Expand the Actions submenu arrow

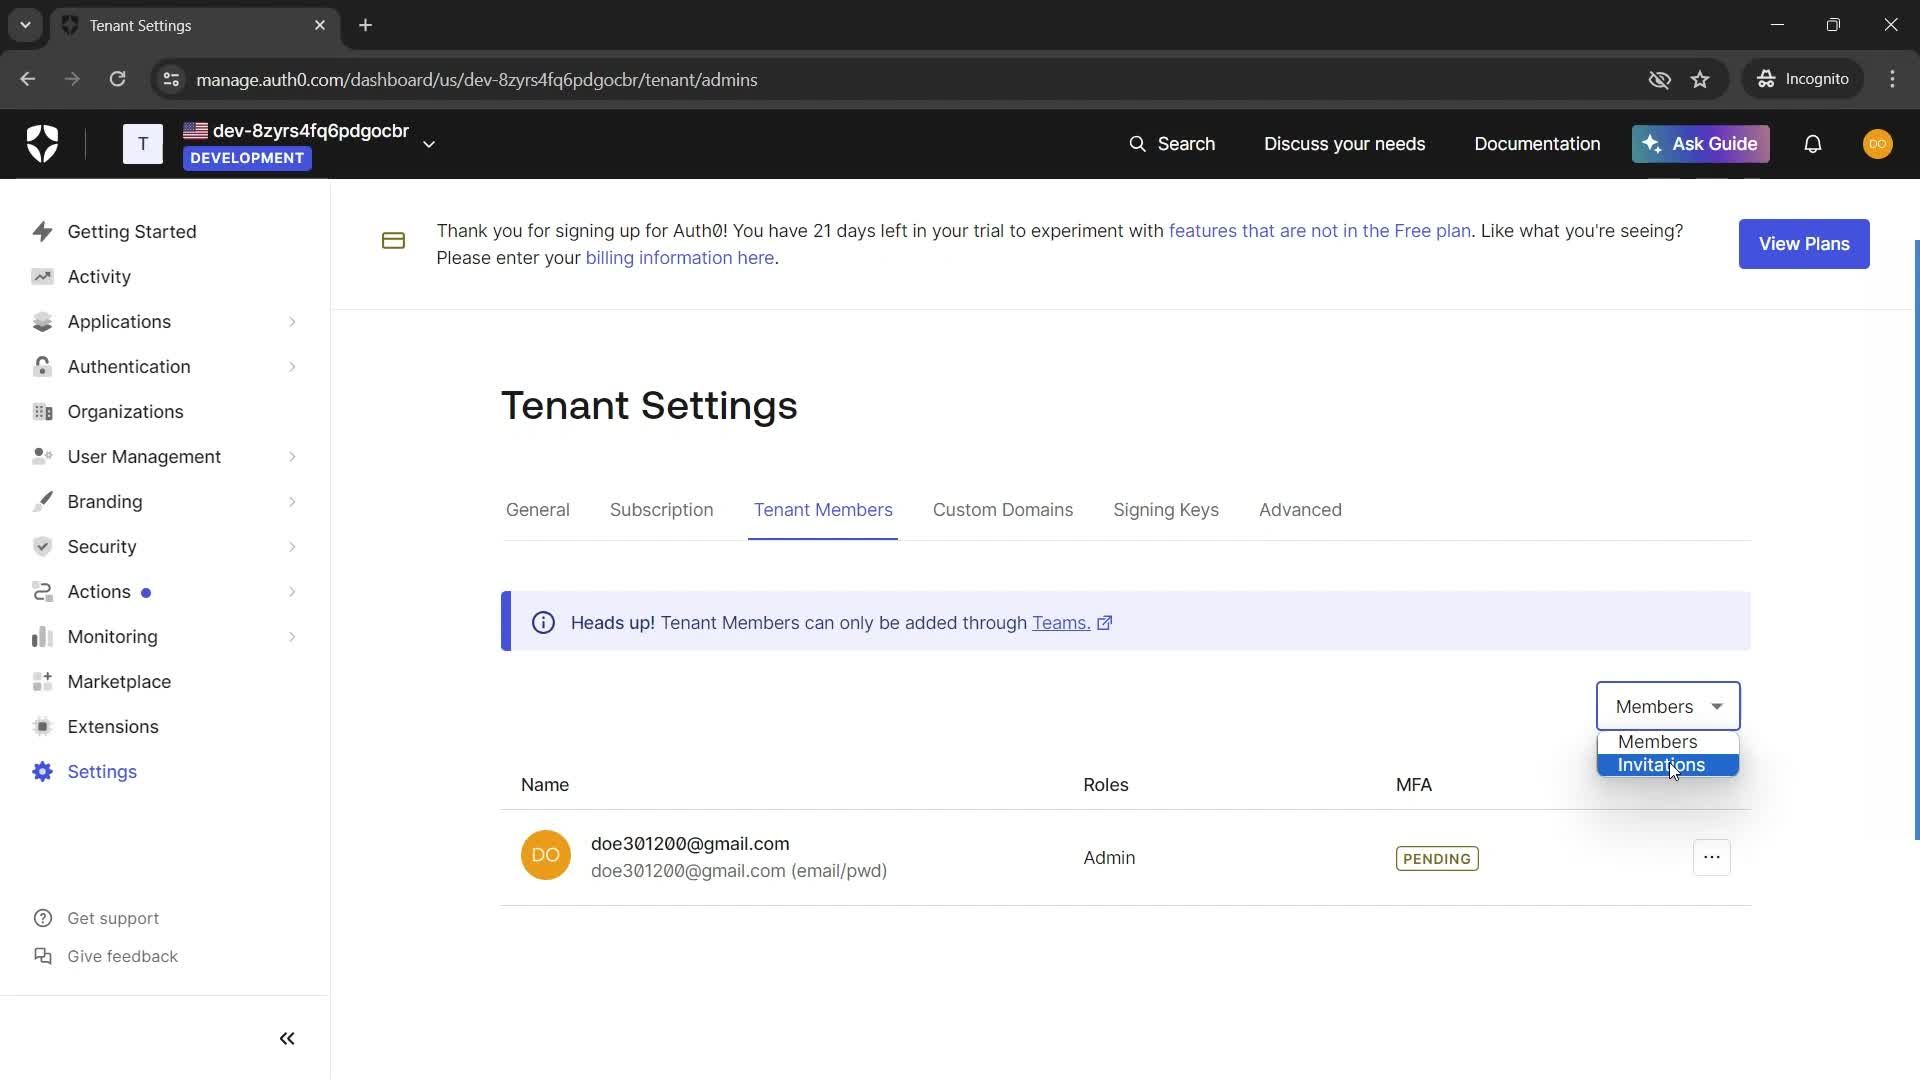[292, 592]
